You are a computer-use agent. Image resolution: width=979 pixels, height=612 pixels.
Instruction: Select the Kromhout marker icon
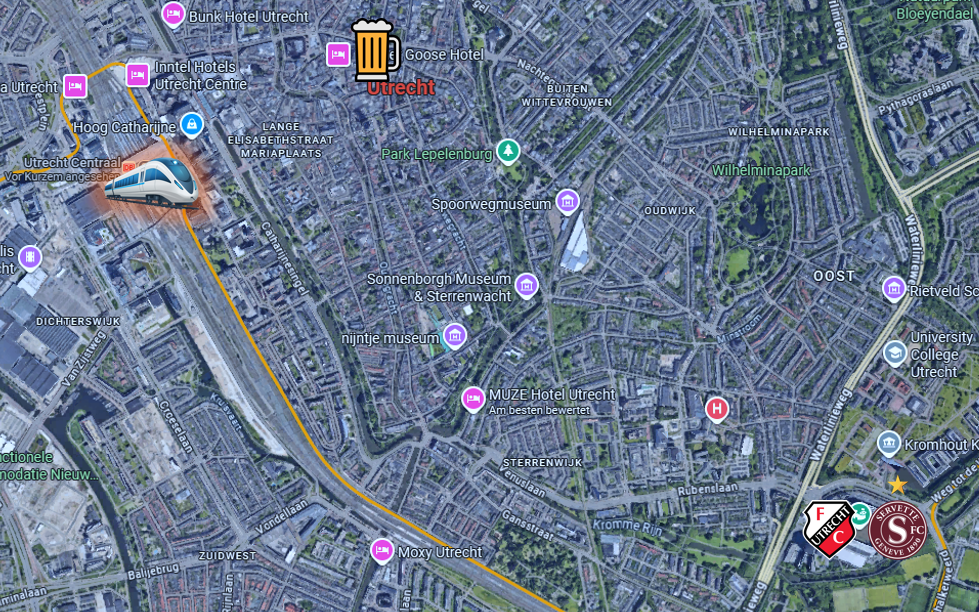(x=888, y=444)
